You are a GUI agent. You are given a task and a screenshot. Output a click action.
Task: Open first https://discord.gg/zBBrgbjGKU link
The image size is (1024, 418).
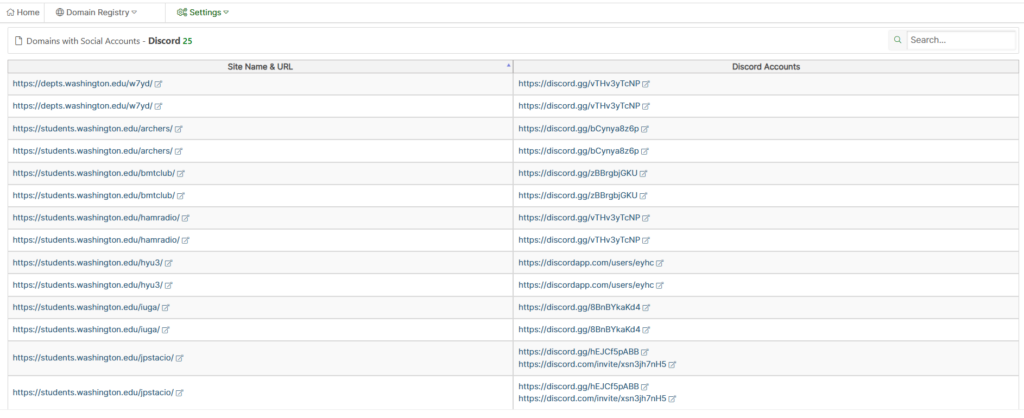(x=578, y=173)
